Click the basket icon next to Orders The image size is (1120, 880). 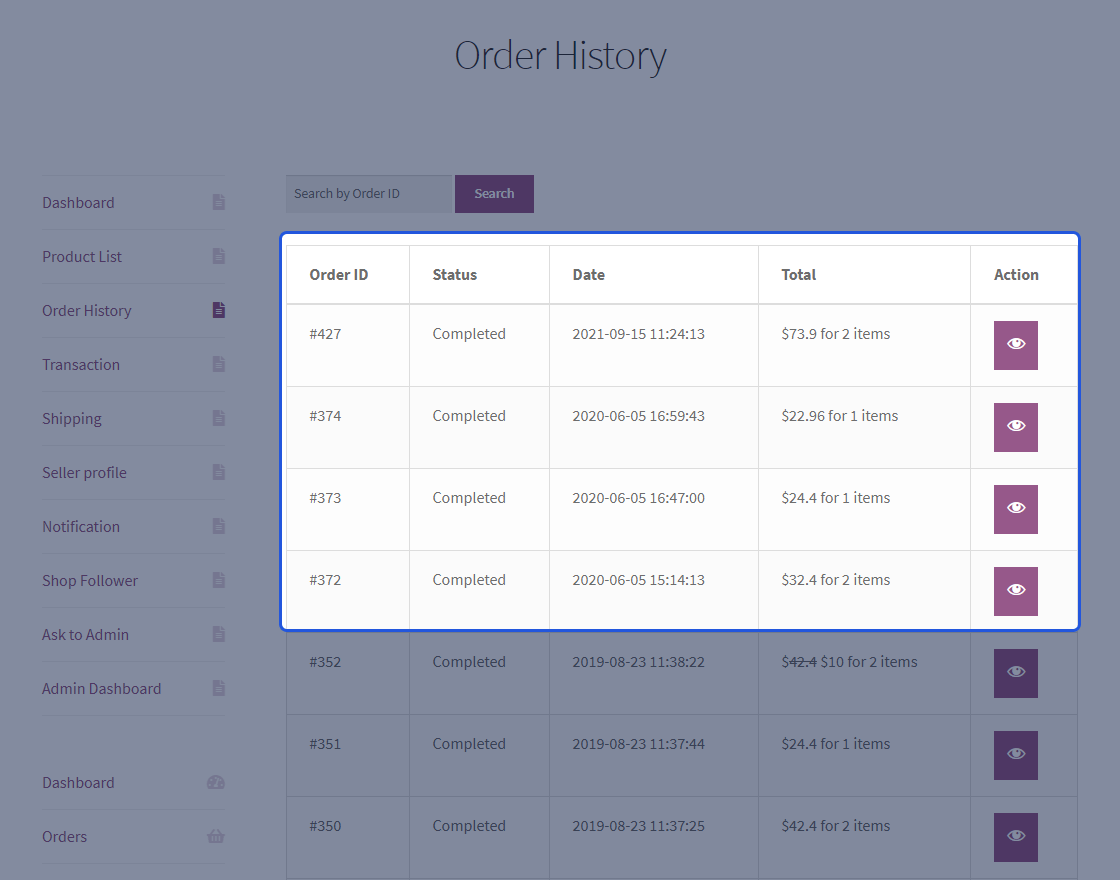point(216,836)
